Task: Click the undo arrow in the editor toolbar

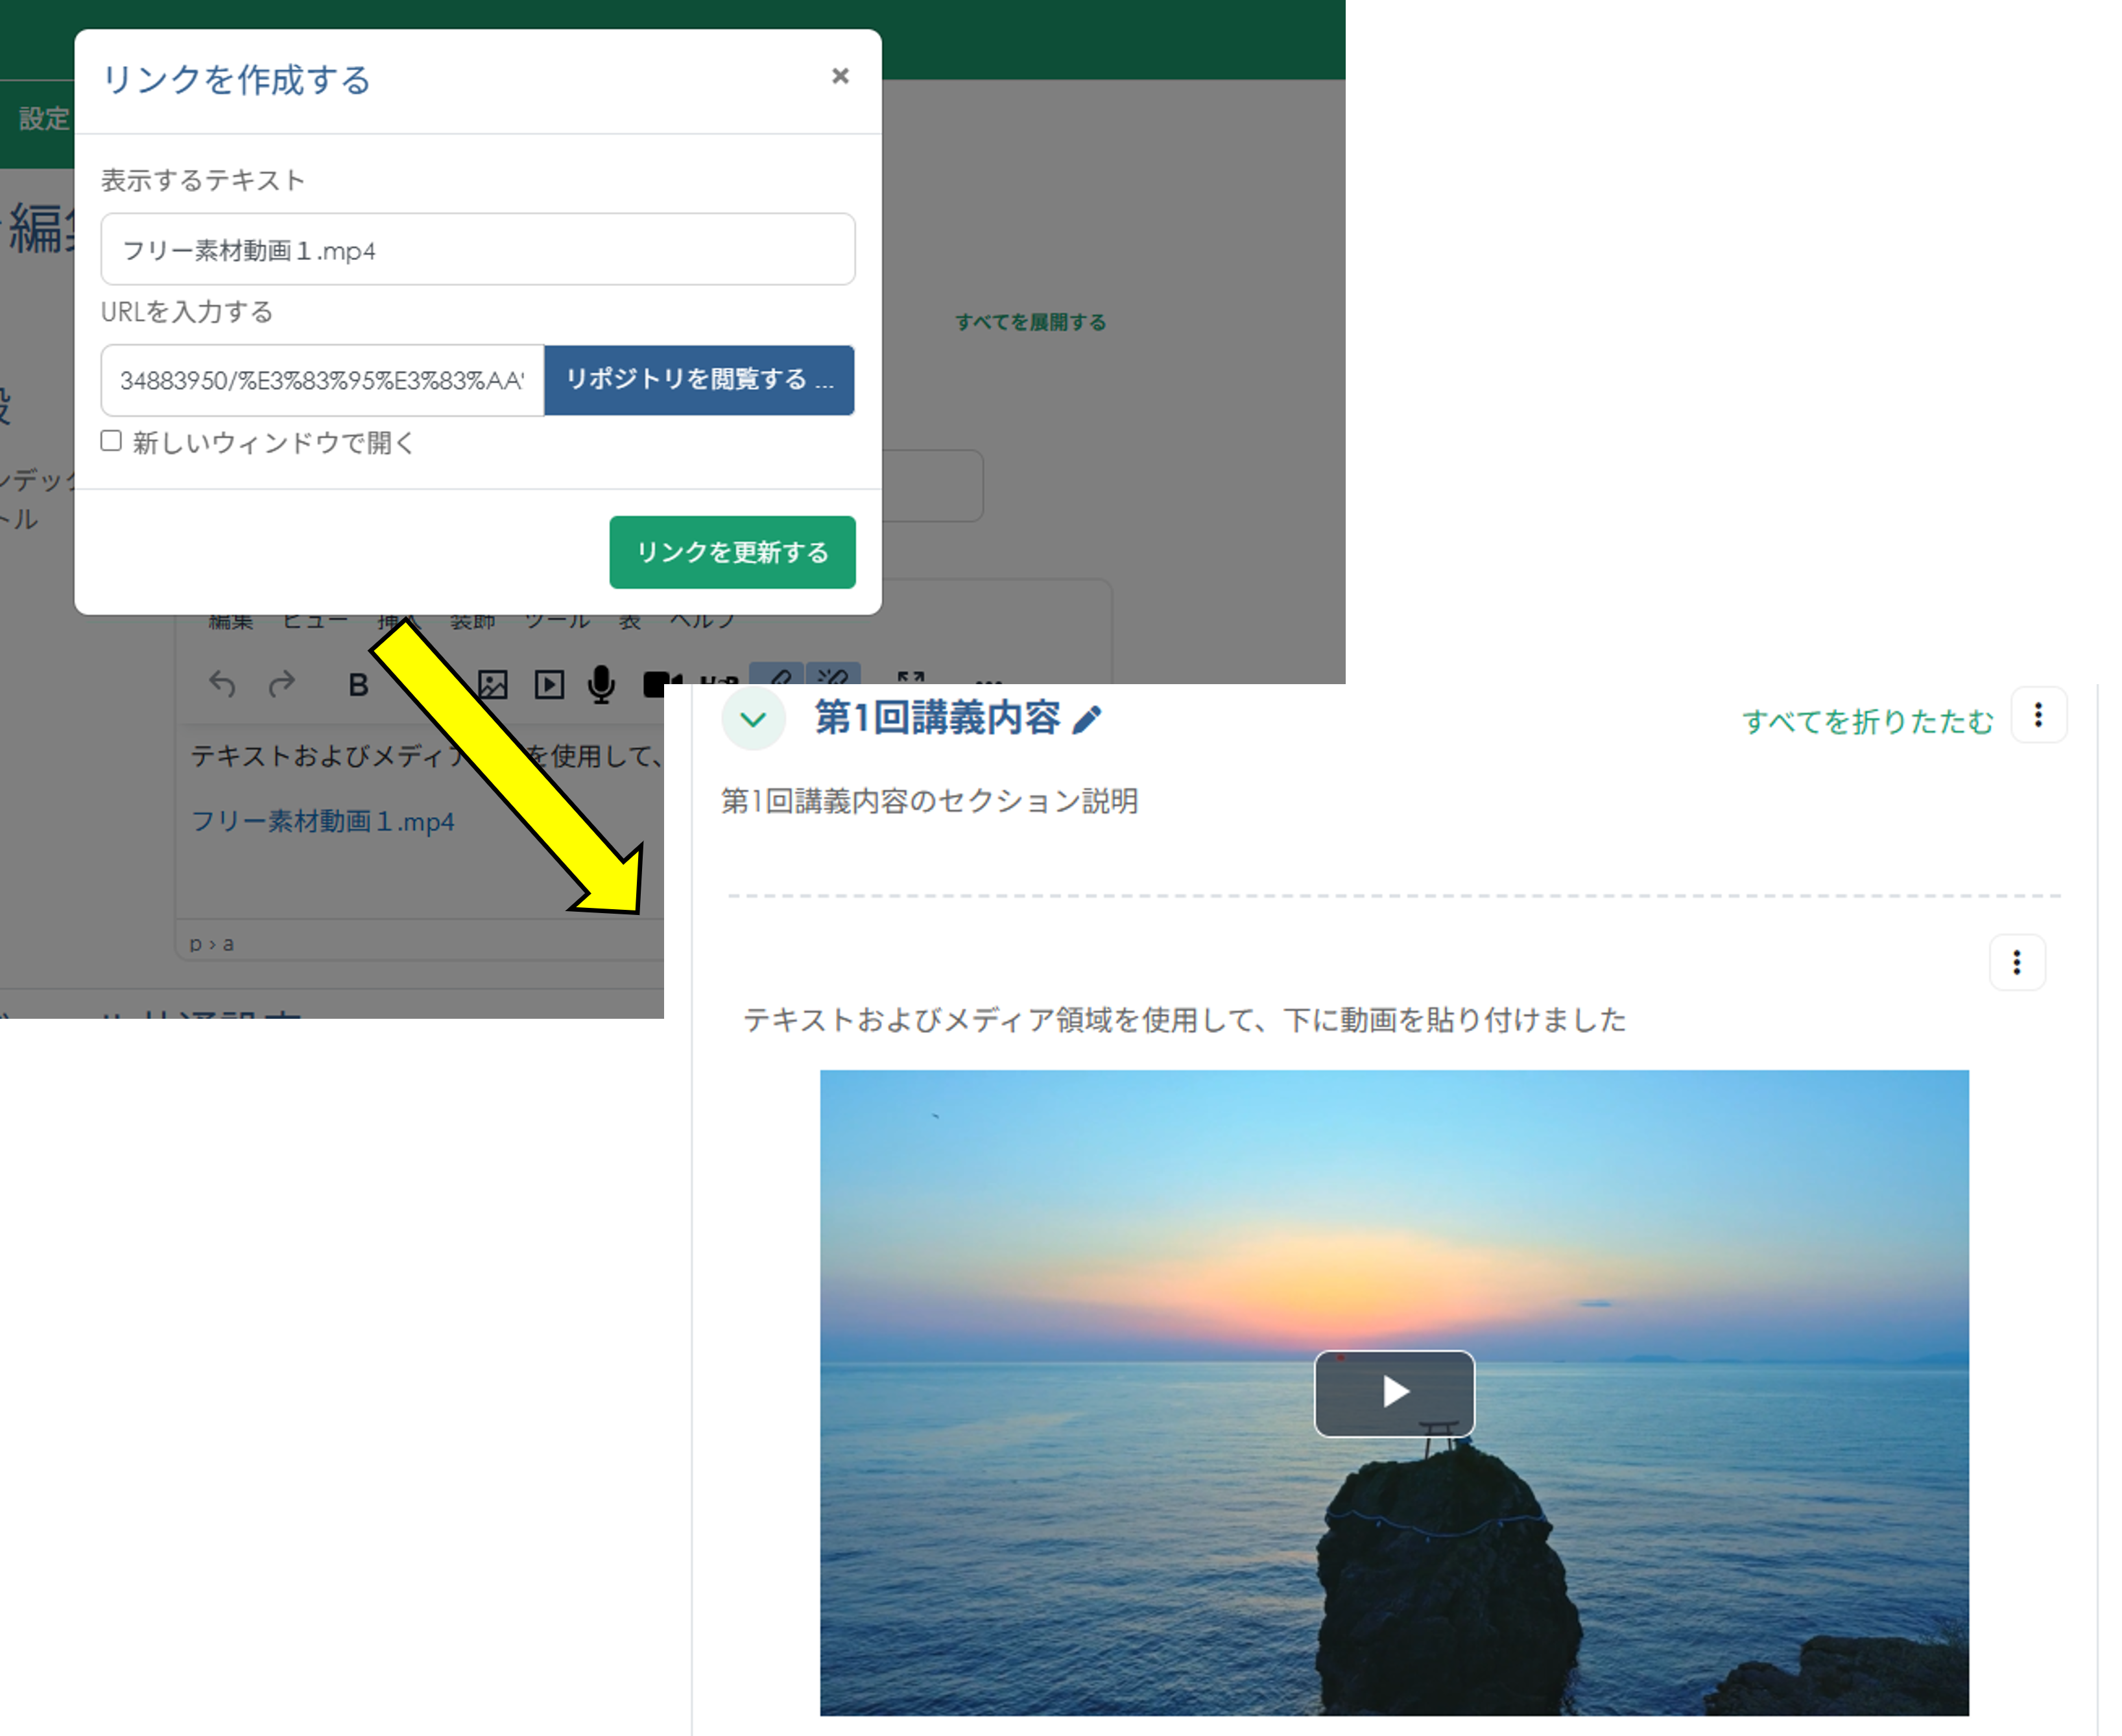Action: (222, 684)
